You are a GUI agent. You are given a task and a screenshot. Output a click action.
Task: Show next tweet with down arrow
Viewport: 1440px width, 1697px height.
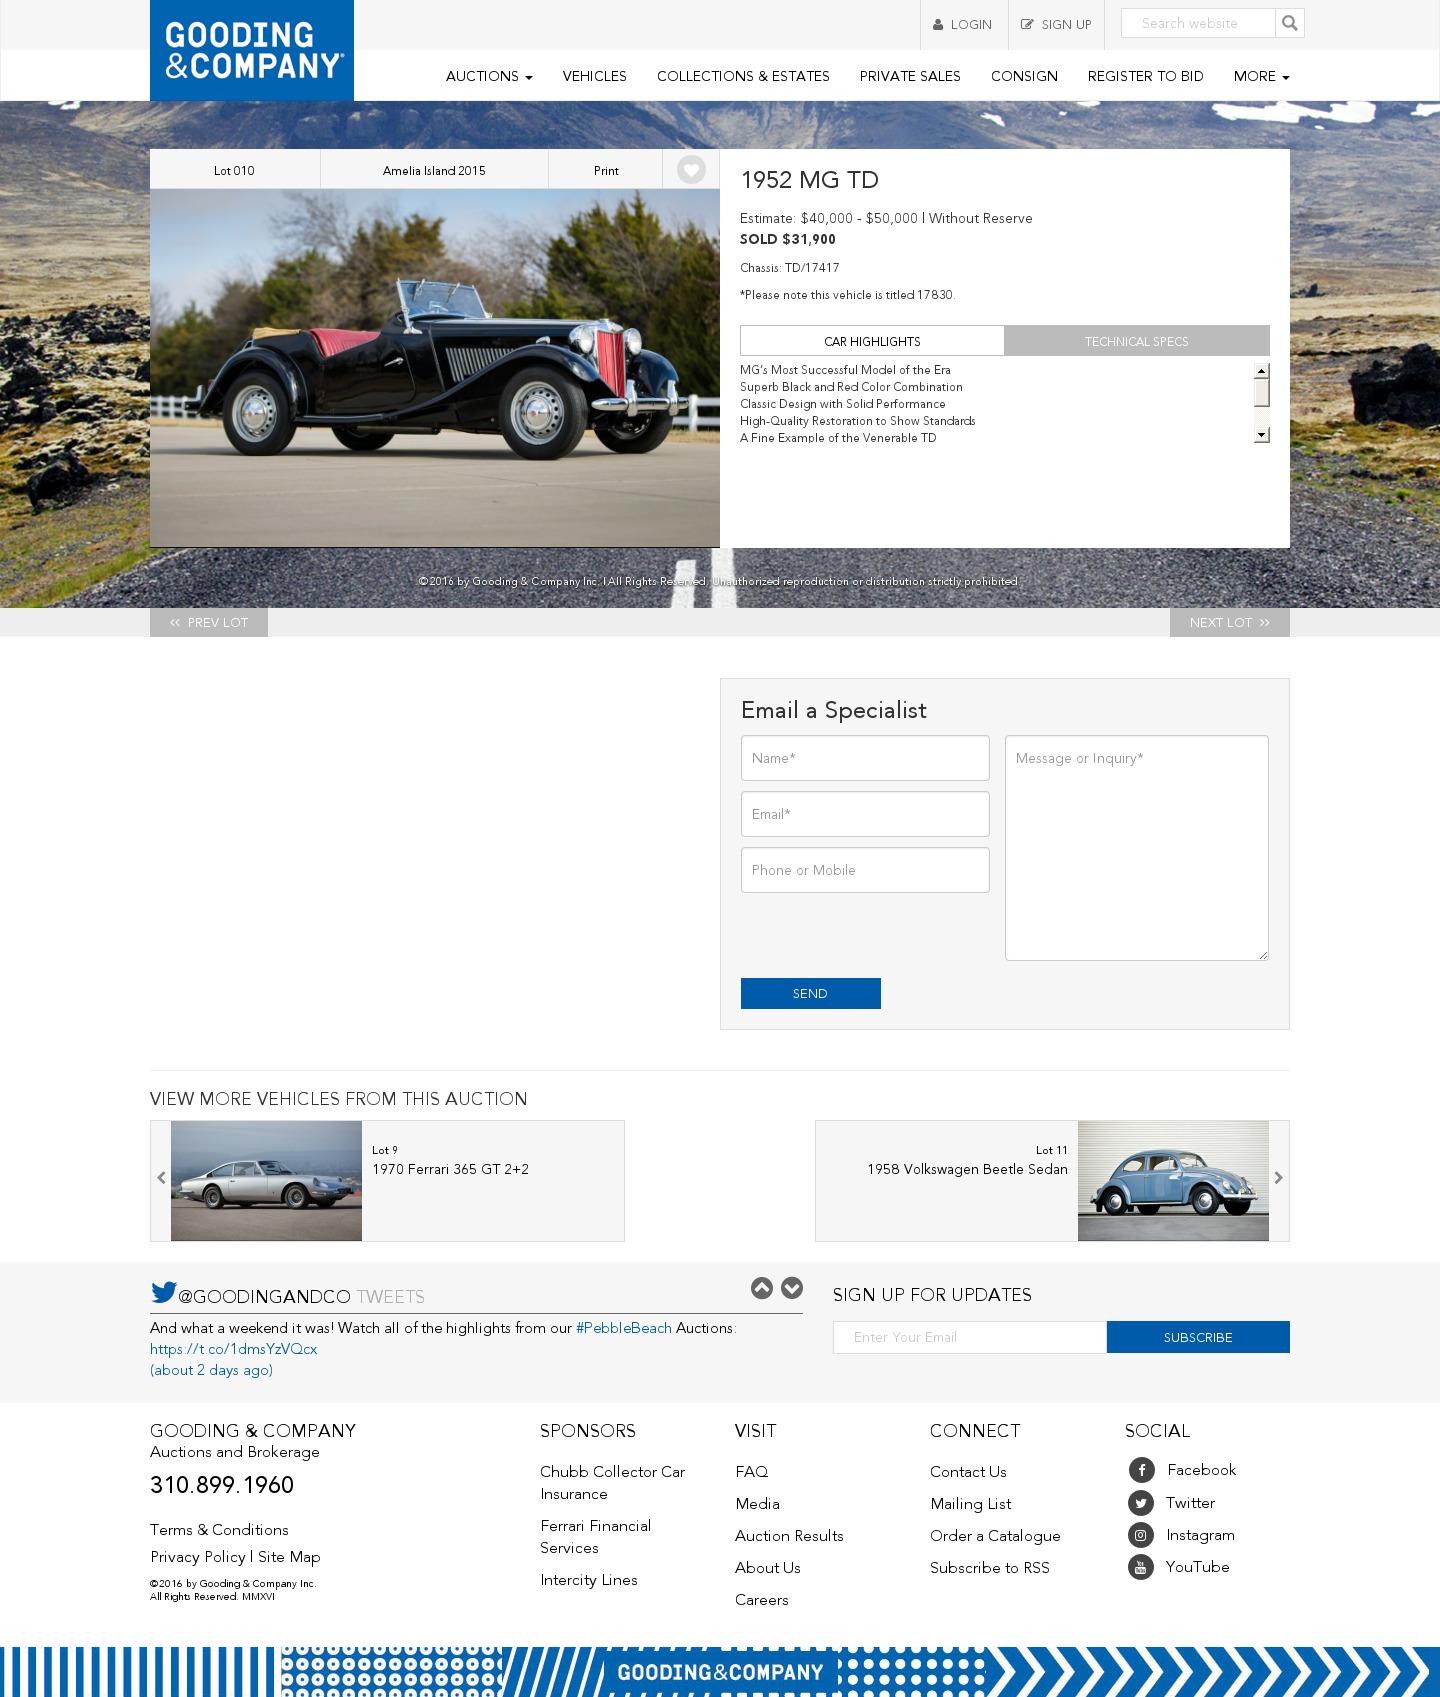click(792, 1288)
